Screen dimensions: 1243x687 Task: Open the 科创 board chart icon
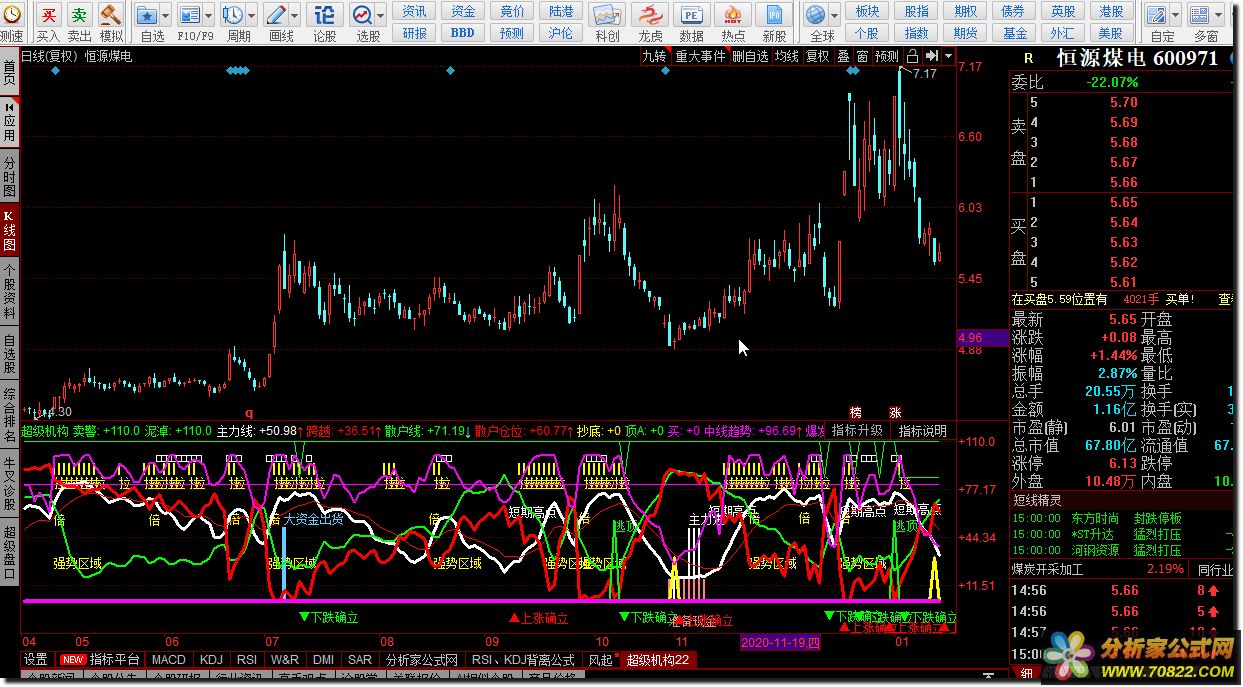(606, 16)
